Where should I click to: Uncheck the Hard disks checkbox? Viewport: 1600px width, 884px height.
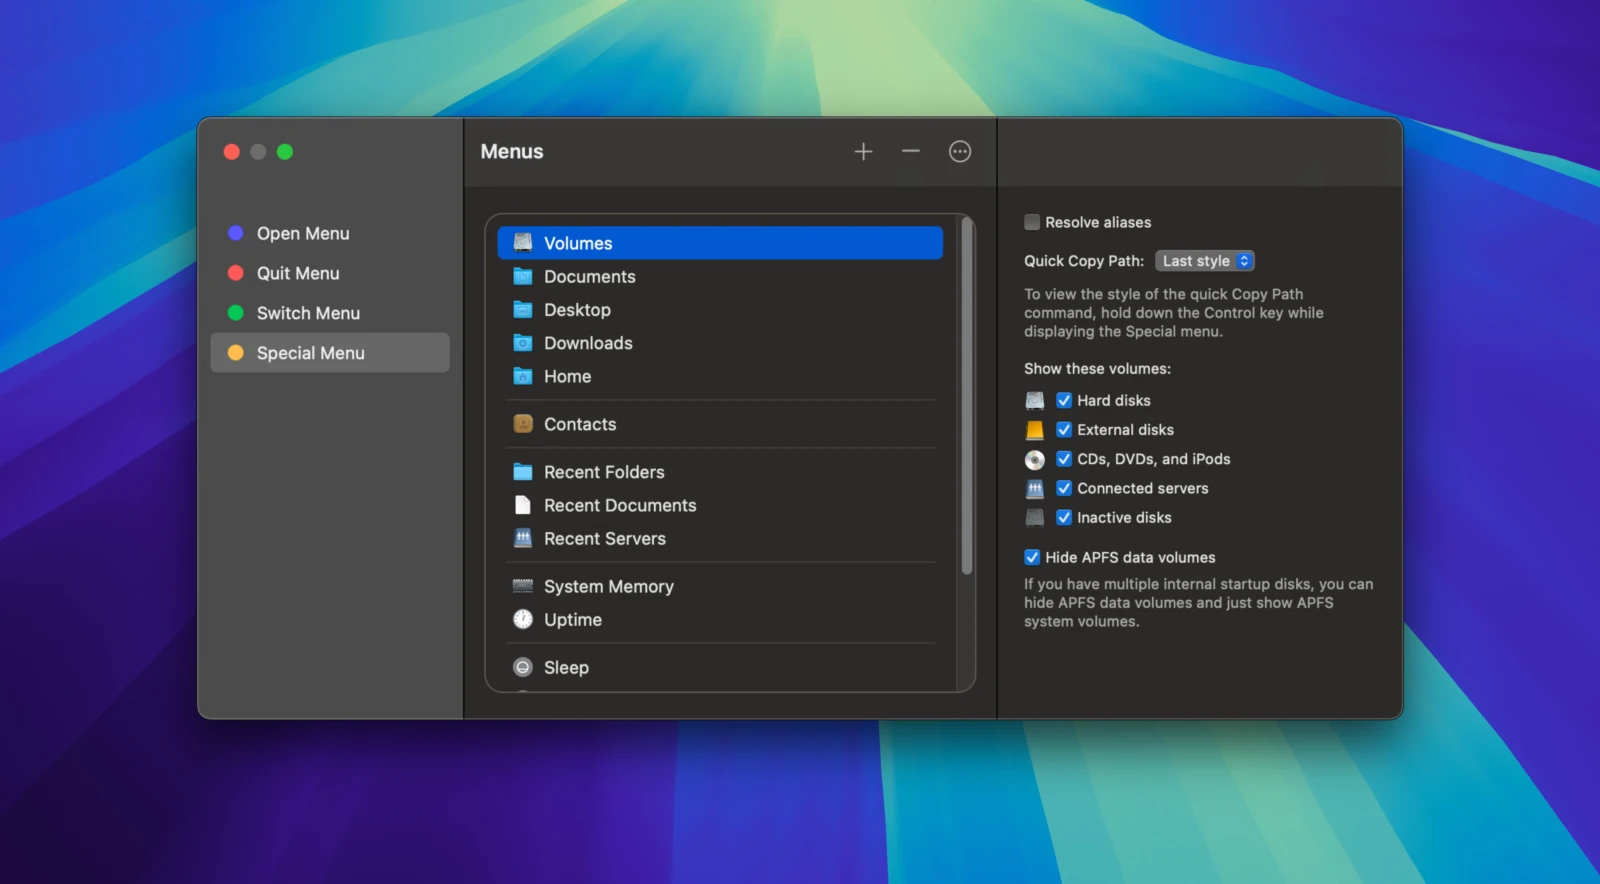point(1064,401)
